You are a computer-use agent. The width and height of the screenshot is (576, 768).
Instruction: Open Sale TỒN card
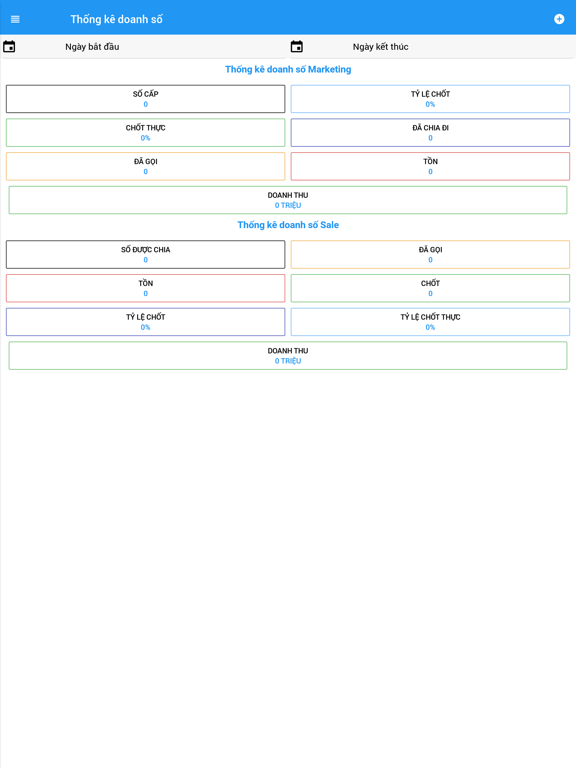tap(145, 288)
